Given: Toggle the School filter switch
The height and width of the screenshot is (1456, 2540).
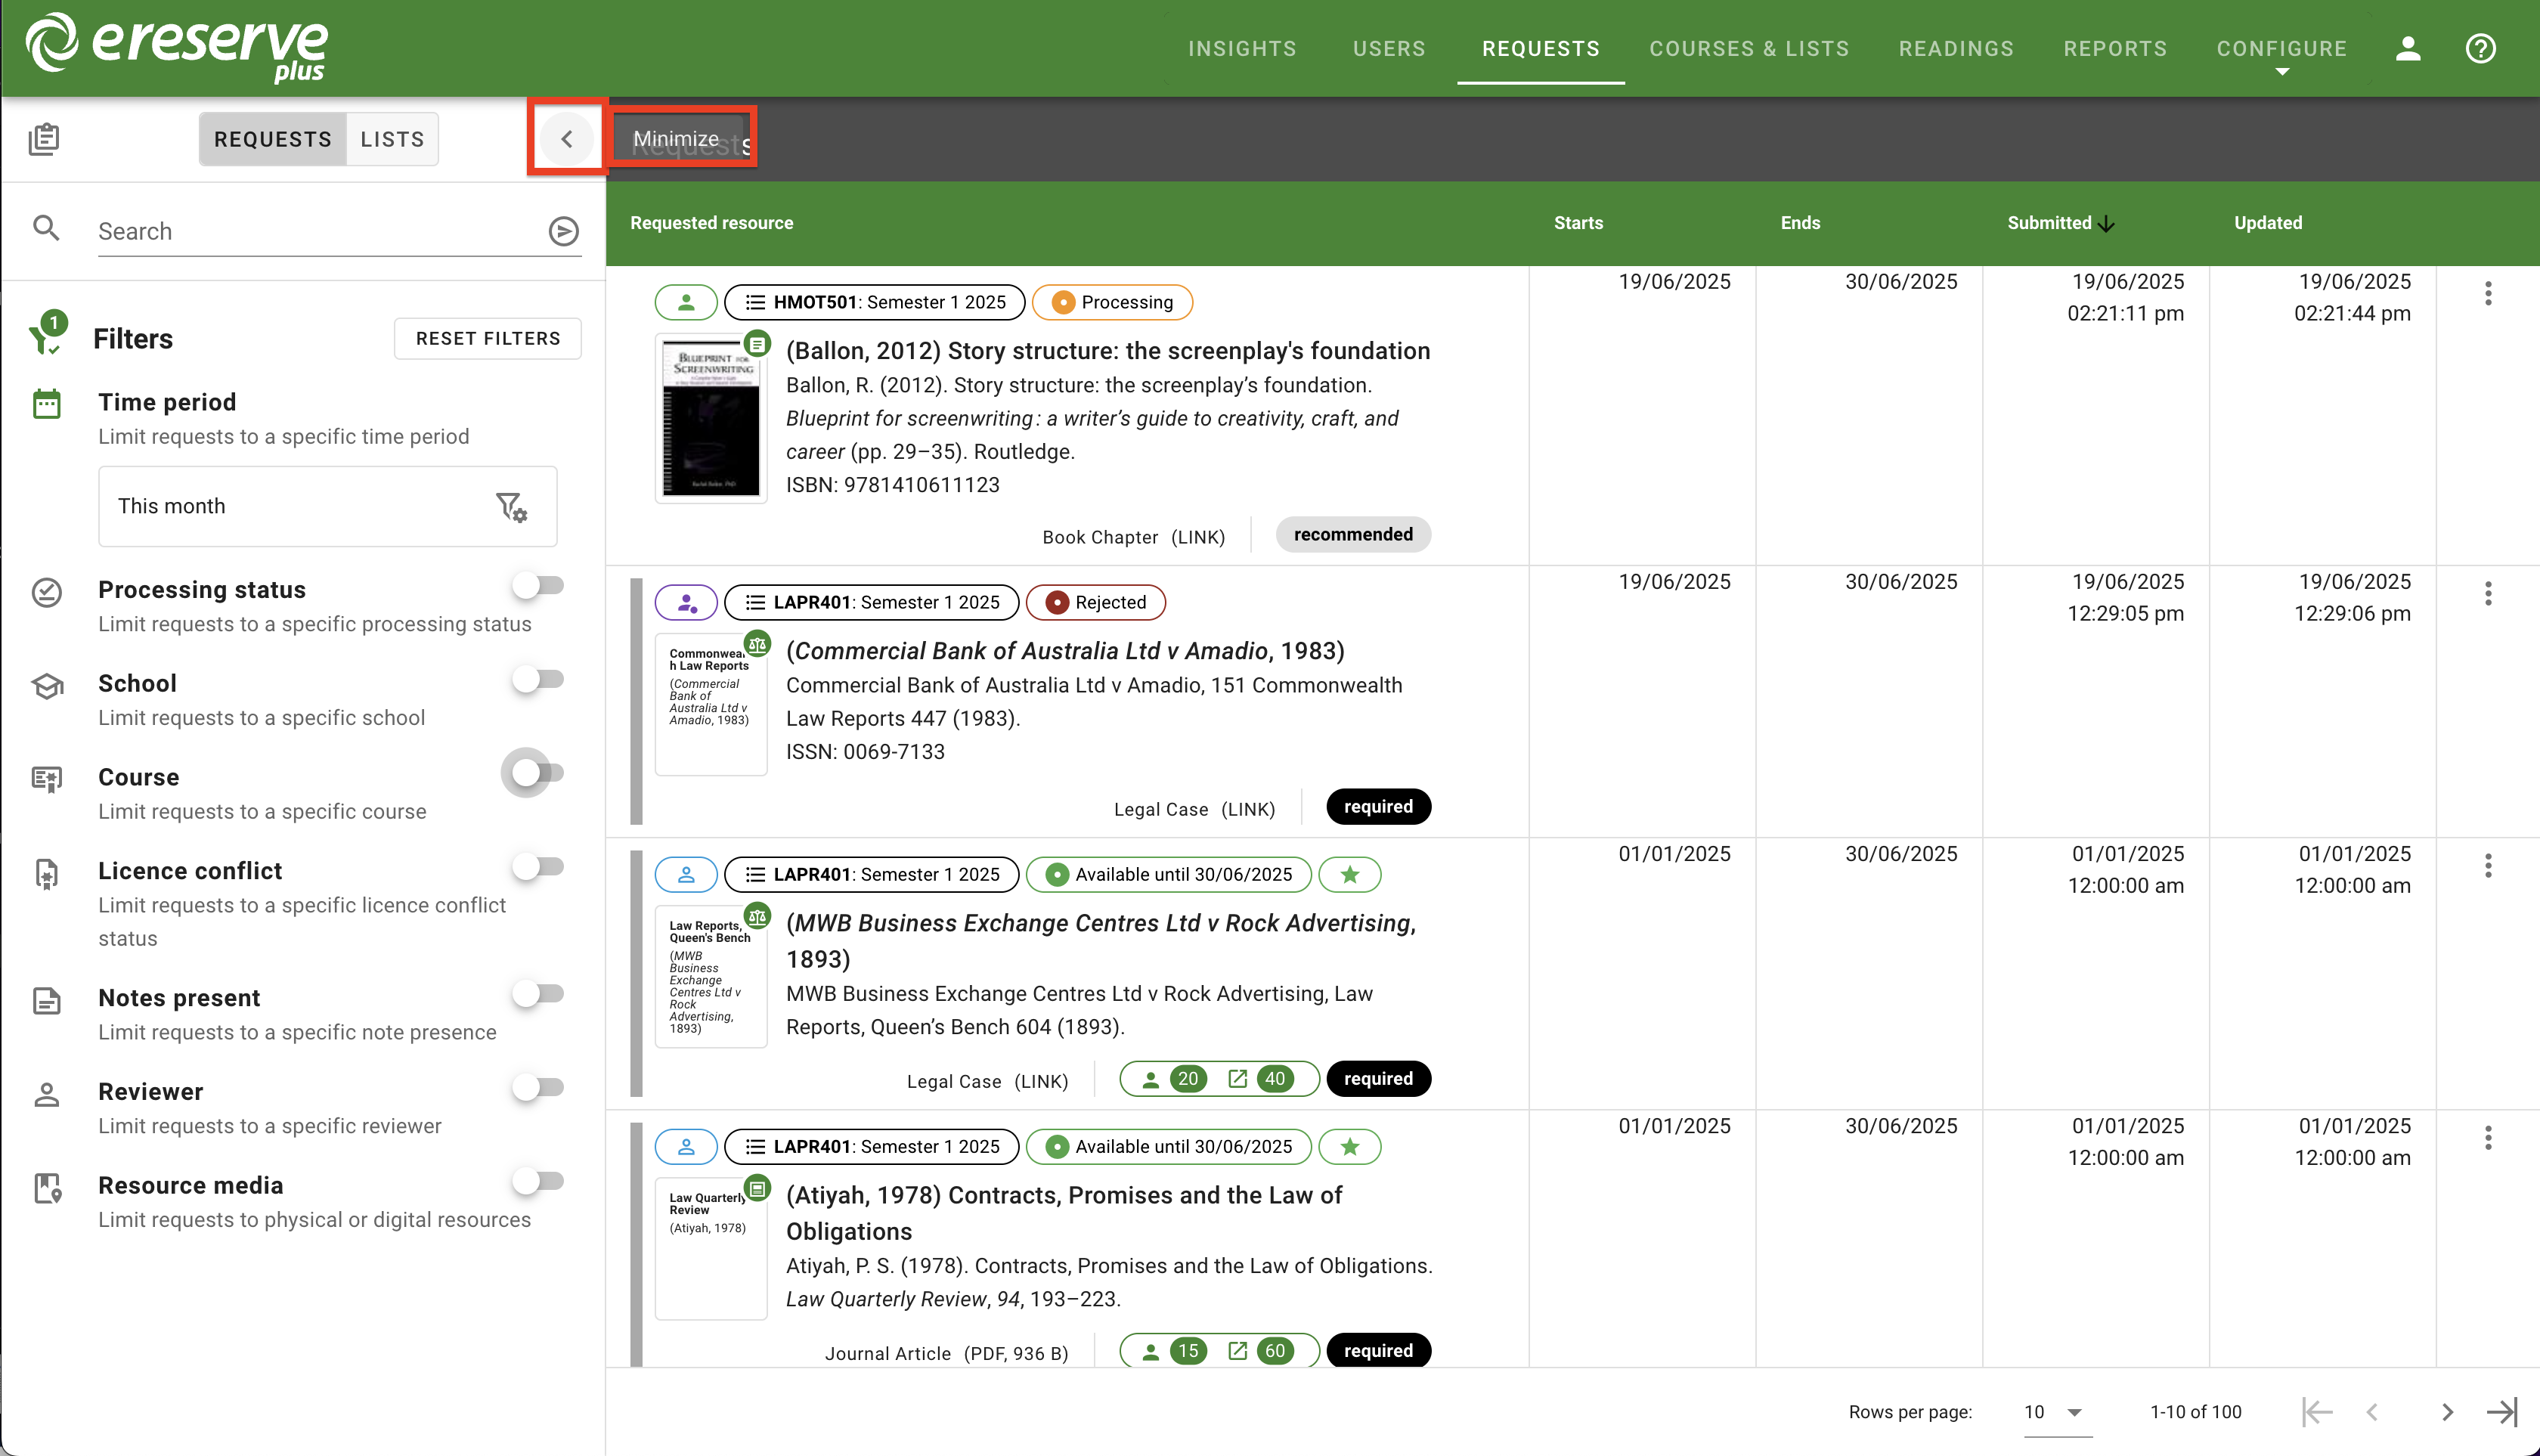Looking at the screenshot, I should tap(538, 679).
